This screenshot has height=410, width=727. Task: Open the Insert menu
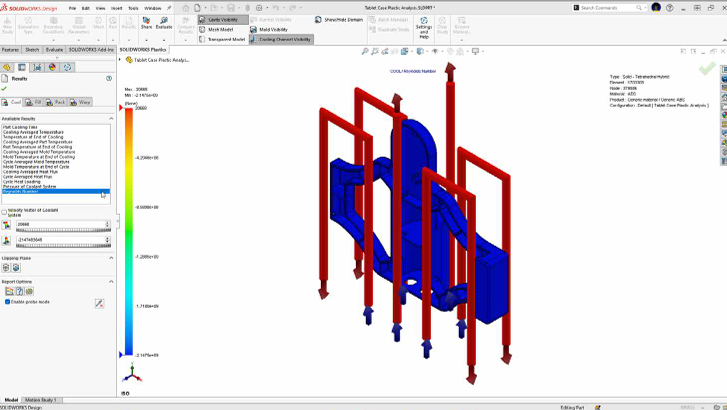coord(116,8)
